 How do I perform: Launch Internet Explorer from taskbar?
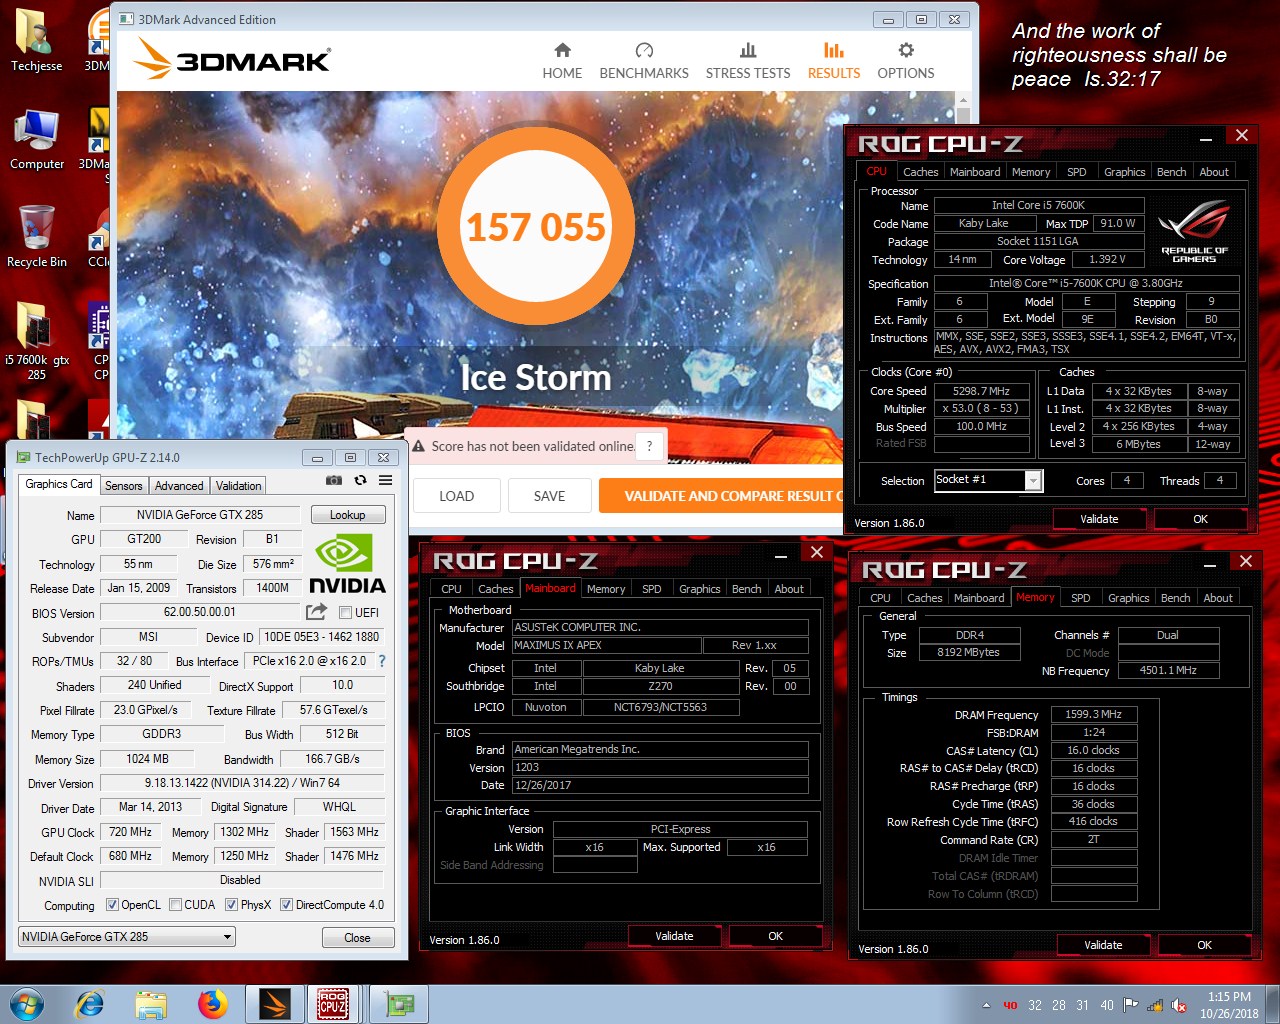click(90, 1004)
